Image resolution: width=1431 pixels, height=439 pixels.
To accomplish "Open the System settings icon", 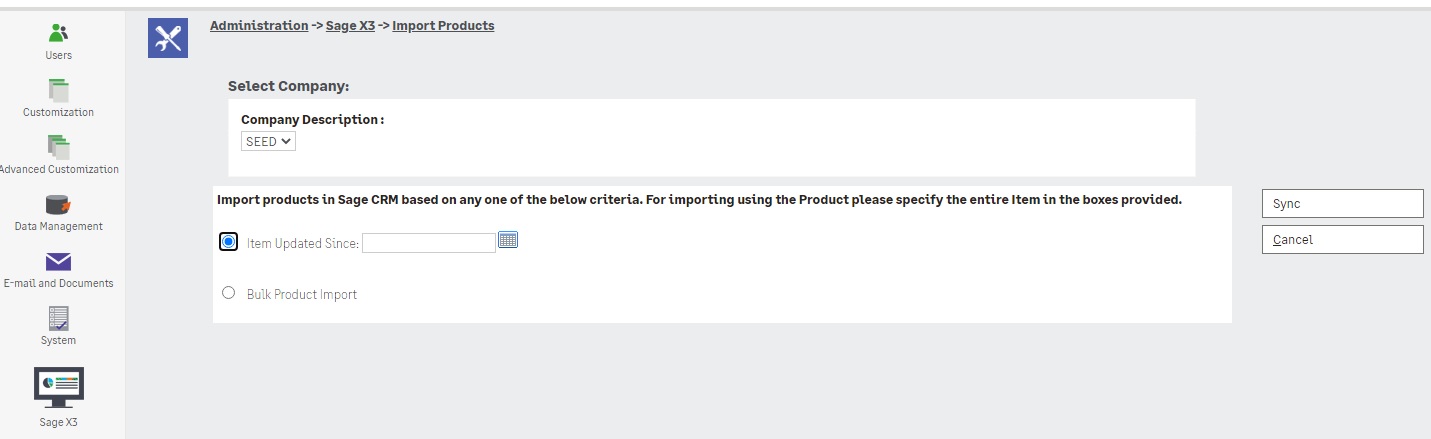I will (58, 319).
